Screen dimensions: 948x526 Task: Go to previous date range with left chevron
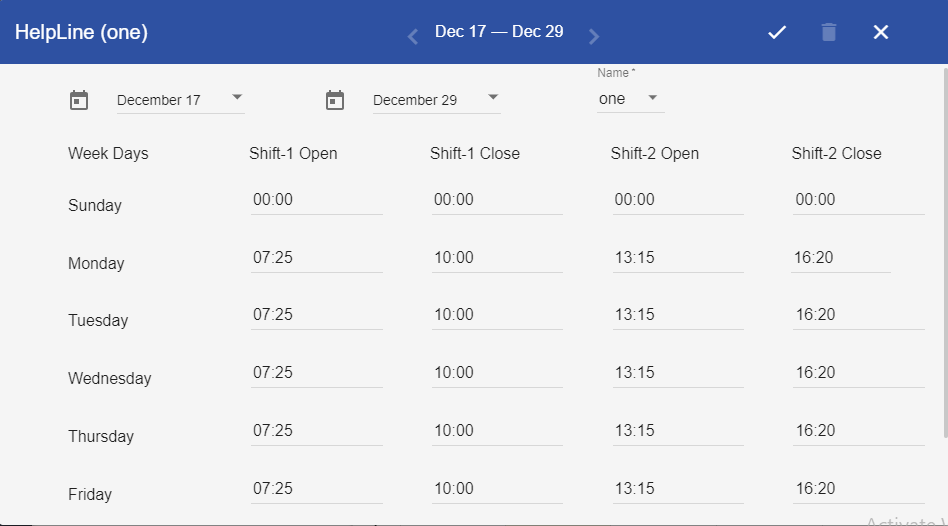click(x=412, y=37)
